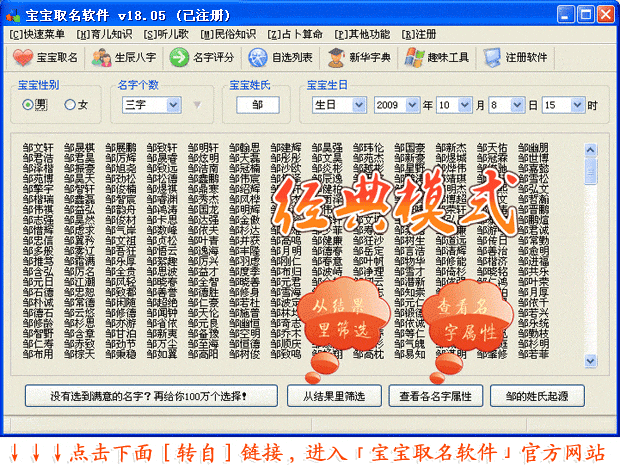Select the 男 gender radio button
Screen dimensions: 620x471
click(27, 105)
